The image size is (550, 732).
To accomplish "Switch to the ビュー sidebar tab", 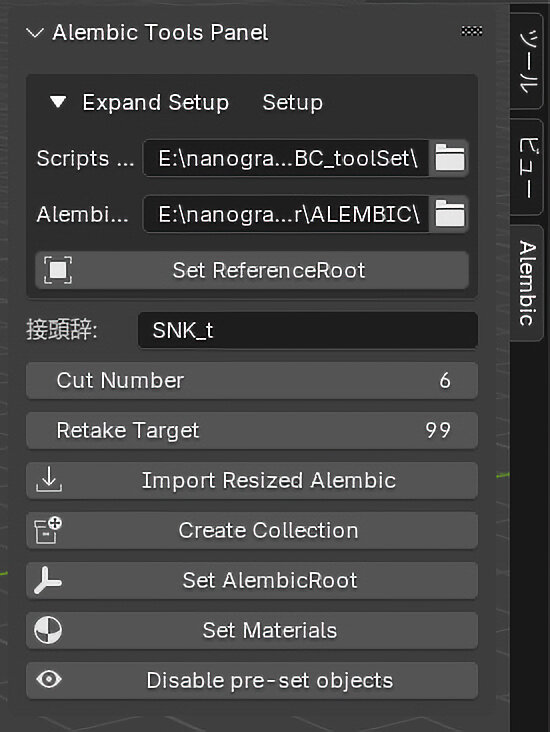I will [527, 167].
